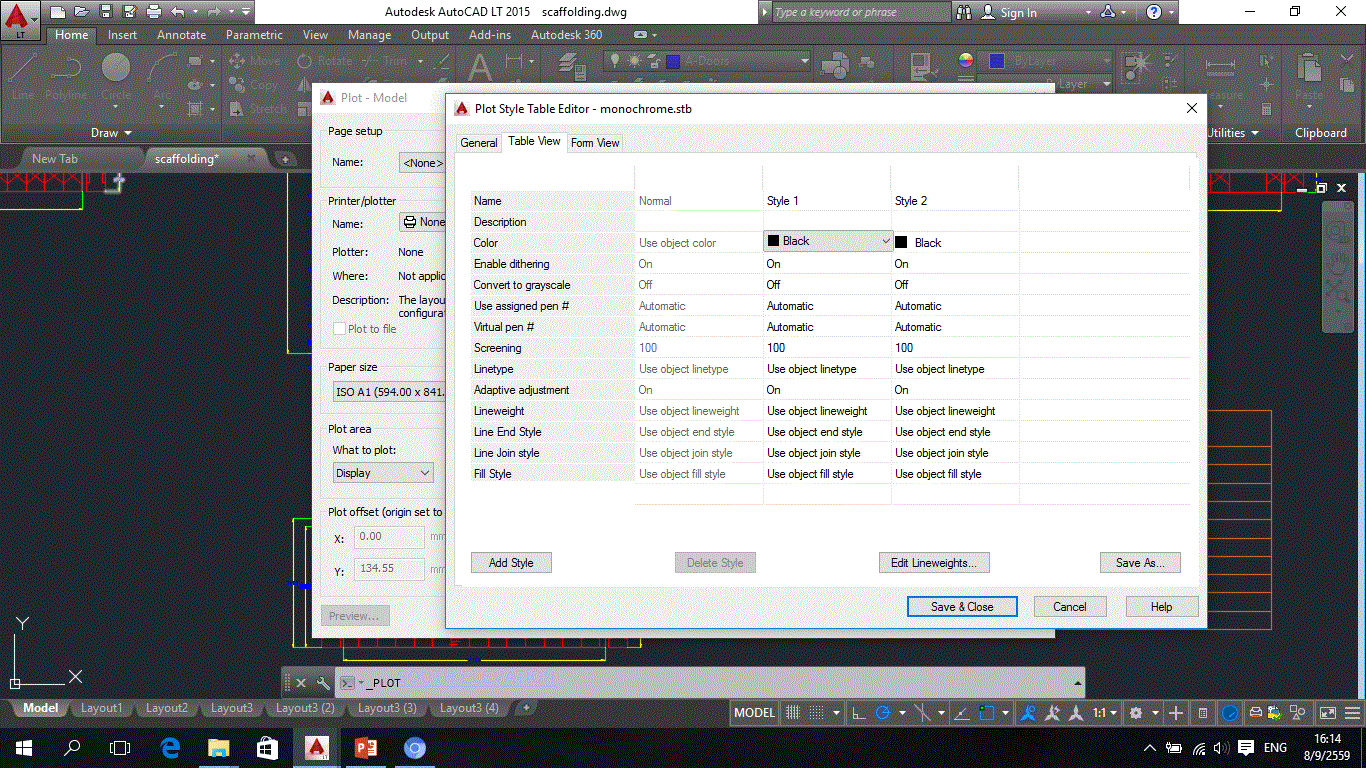
Task: Click the Save disk icon in quick access toolbar
Action: (106, 12)
